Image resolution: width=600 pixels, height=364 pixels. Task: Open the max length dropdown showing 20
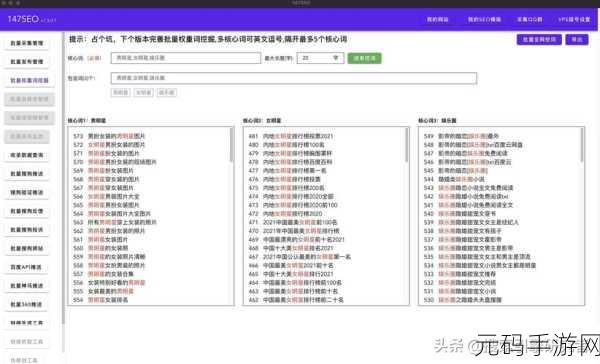[320, 58]
